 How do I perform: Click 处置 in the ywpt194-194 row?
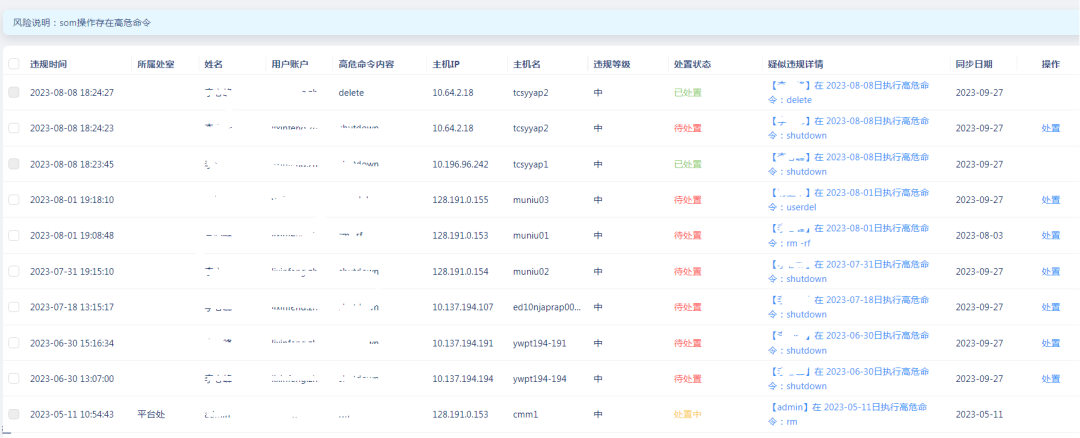click(1050, 379)
